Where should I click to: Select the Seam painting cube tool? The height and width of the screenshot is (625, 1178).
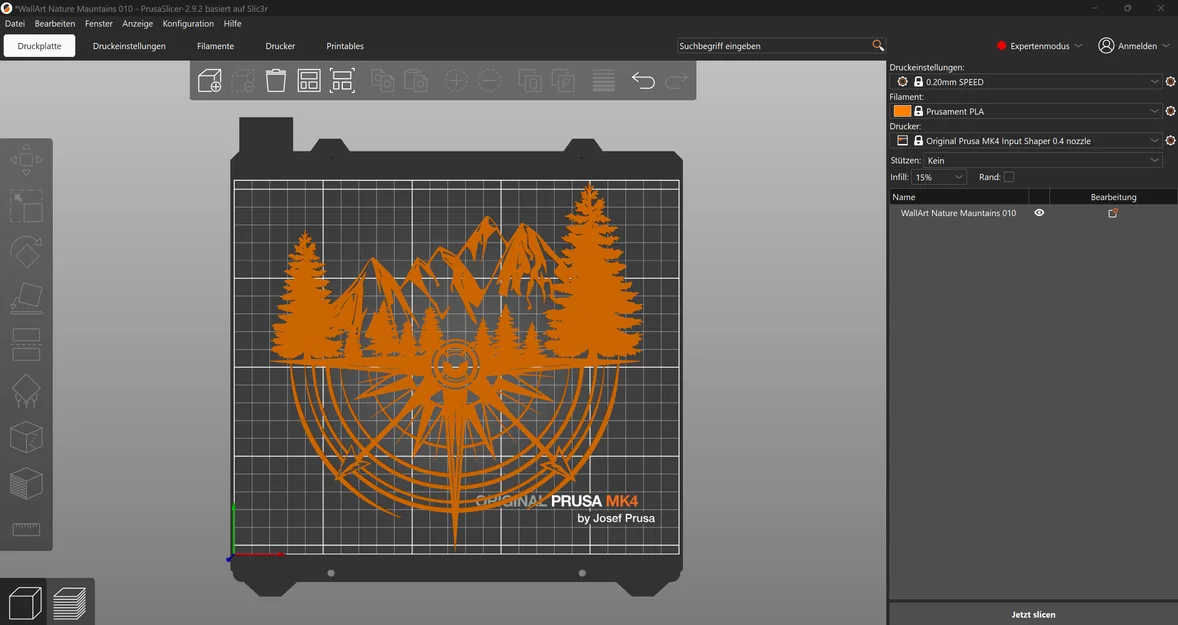26,437
